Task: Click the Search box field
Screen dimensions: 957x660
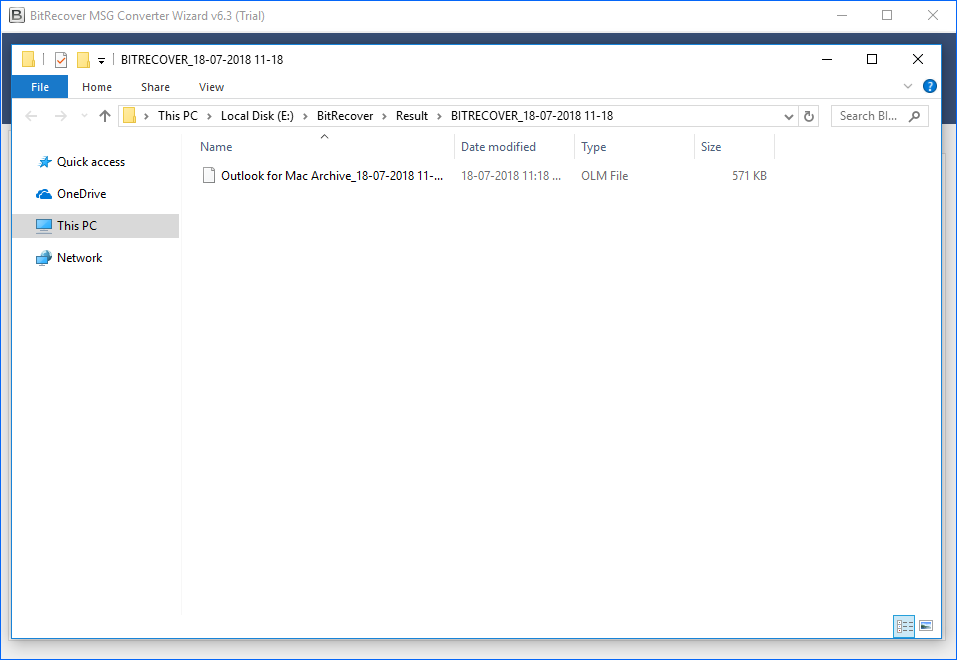Action: coord(879,116)
